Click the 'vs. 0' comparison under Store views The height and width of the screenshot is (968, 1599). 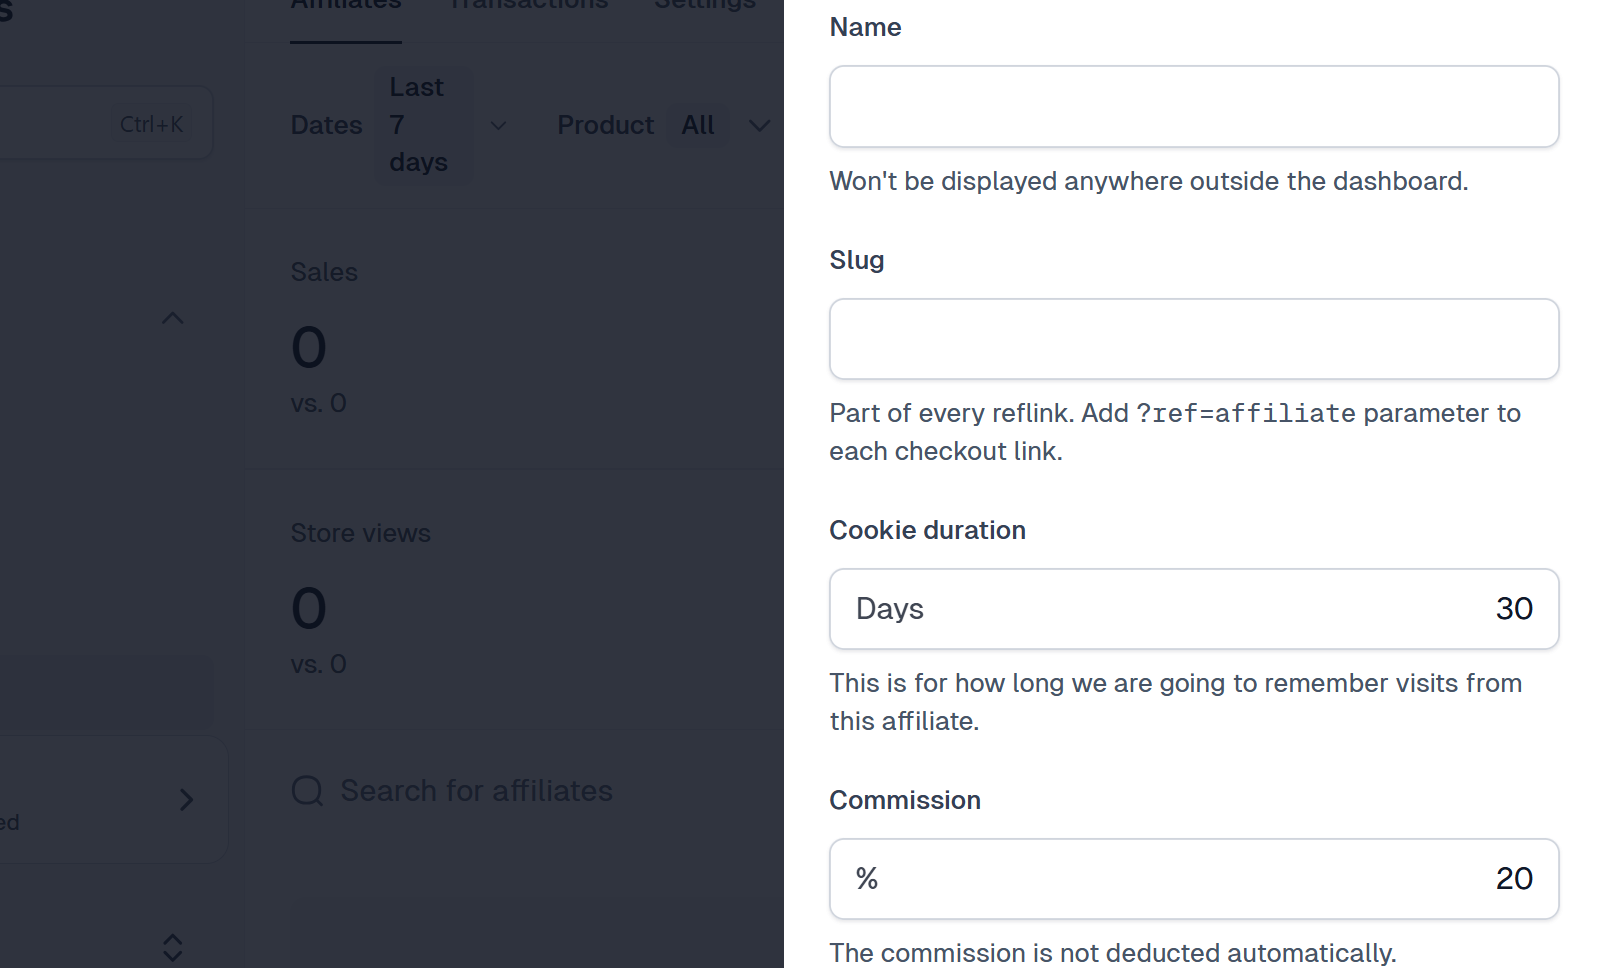(x=318, y=664)
